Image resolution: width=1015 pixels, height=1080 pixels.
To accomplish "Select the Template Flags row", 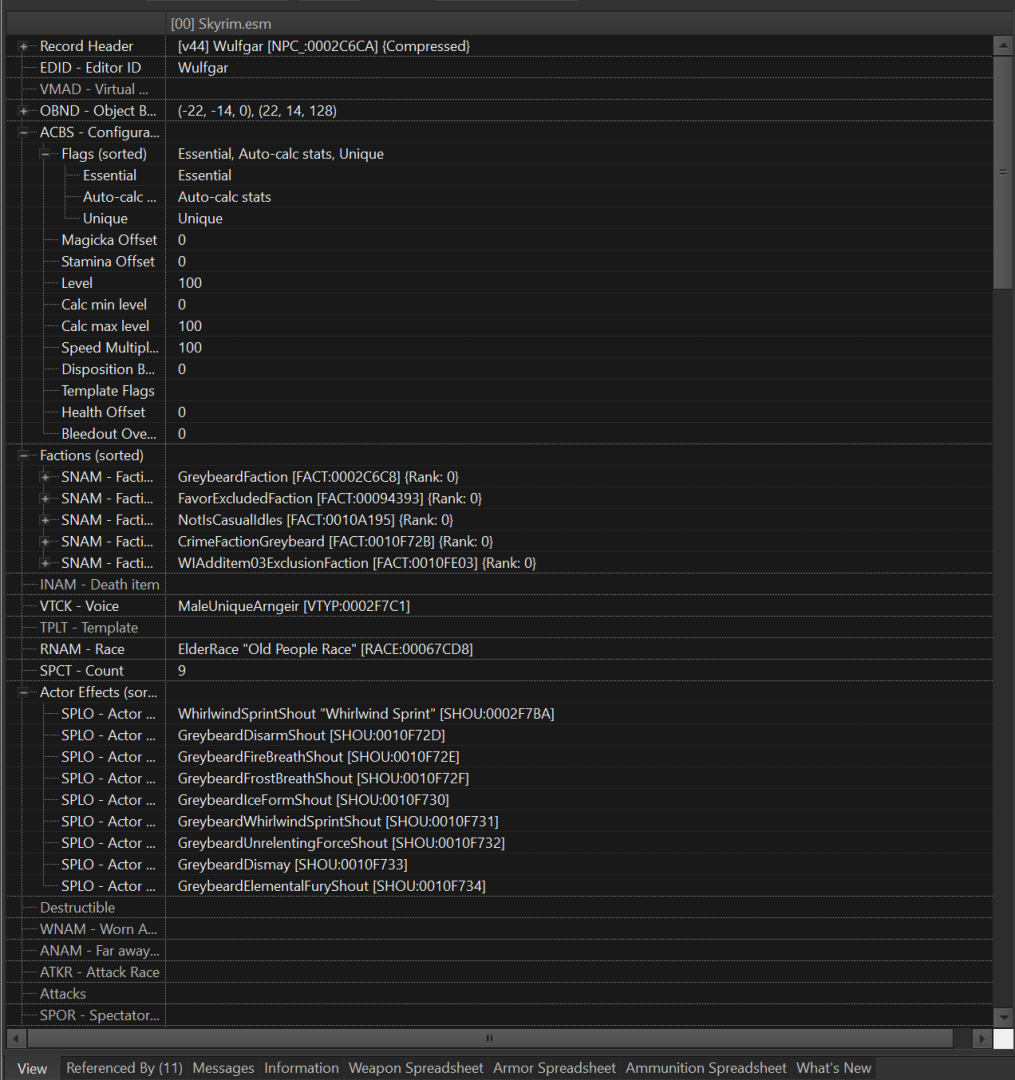I will pyautogui.click(x=499, y=391).
